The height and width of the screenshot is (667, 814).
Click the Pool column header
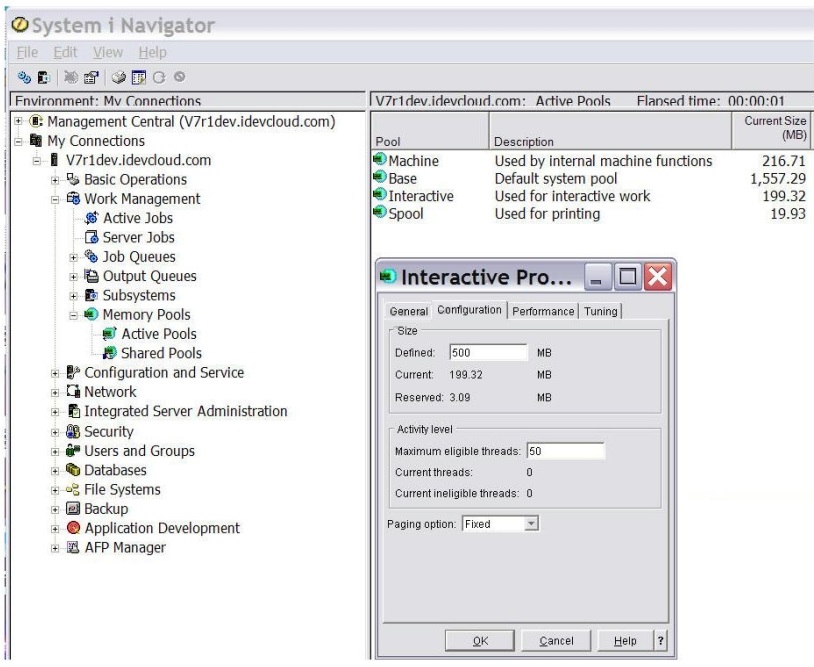(x=430, y=131)
